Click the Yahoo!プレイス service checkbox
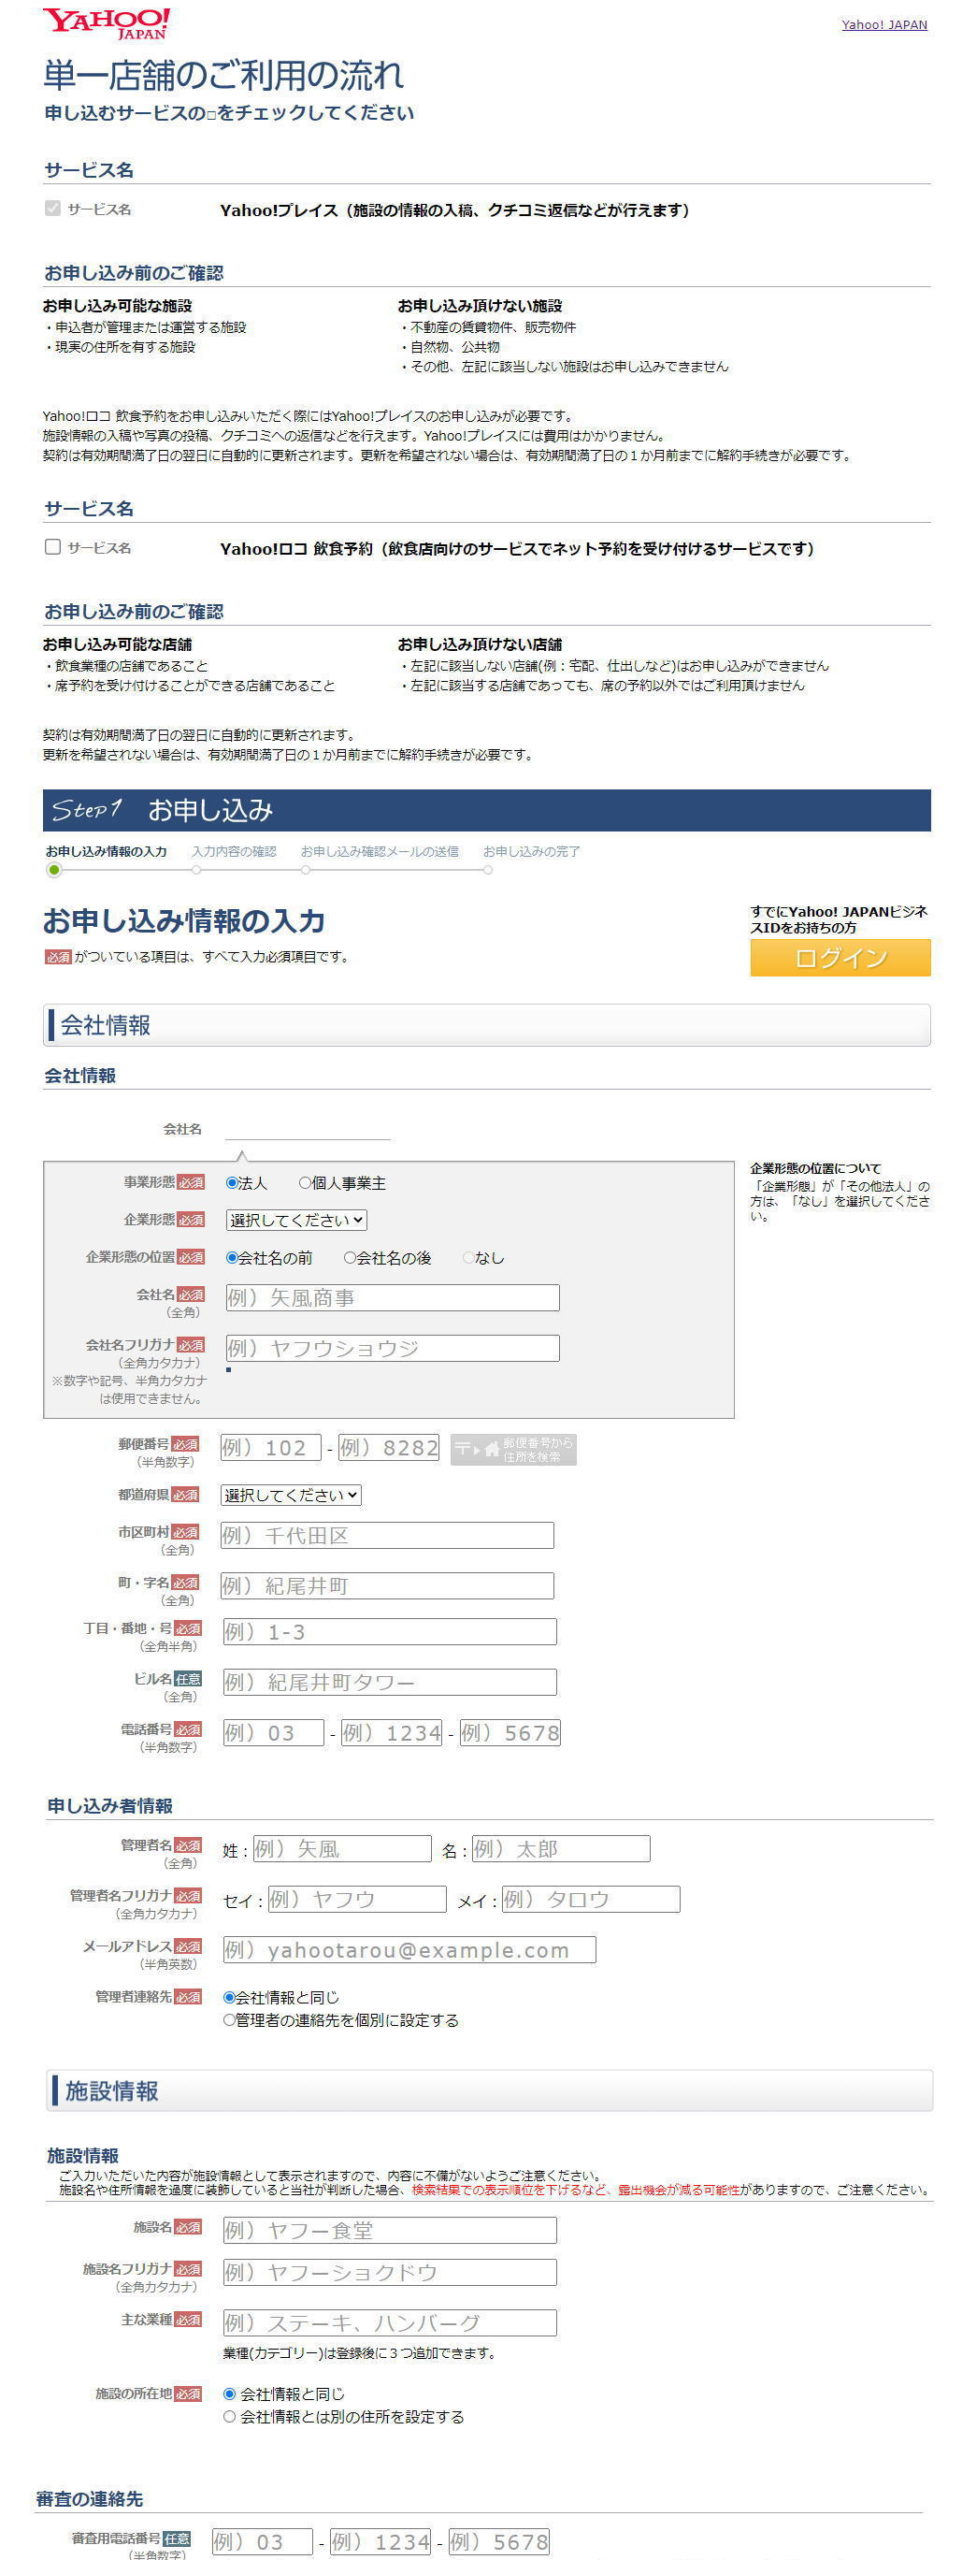Image resolution: width=962 pixels, height=2560 pixels. 53,208
